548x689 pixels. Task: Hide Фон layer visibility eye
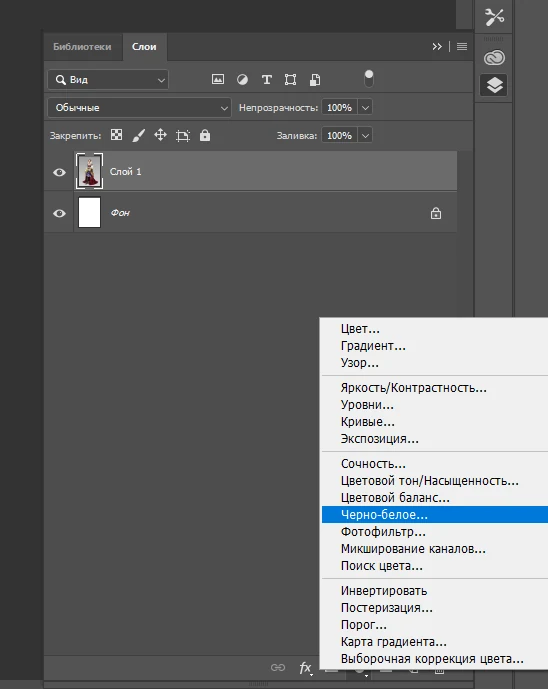[59, 214]
